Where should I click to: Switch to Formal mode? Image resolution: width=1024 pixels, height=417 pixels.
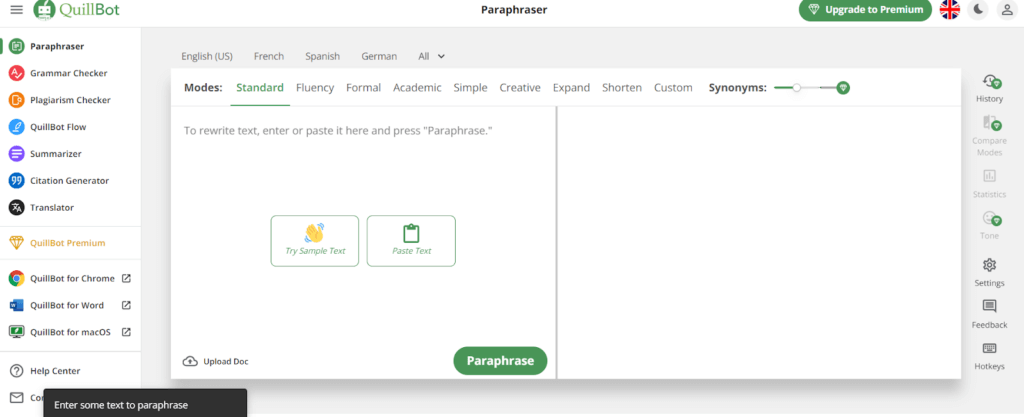tap(364, 87)
